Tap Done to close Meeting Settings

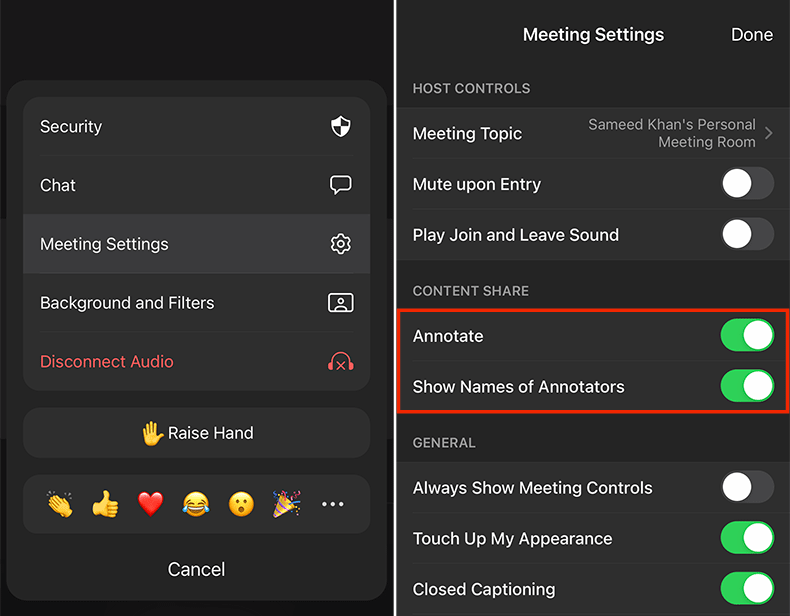[x=751, y=34]
